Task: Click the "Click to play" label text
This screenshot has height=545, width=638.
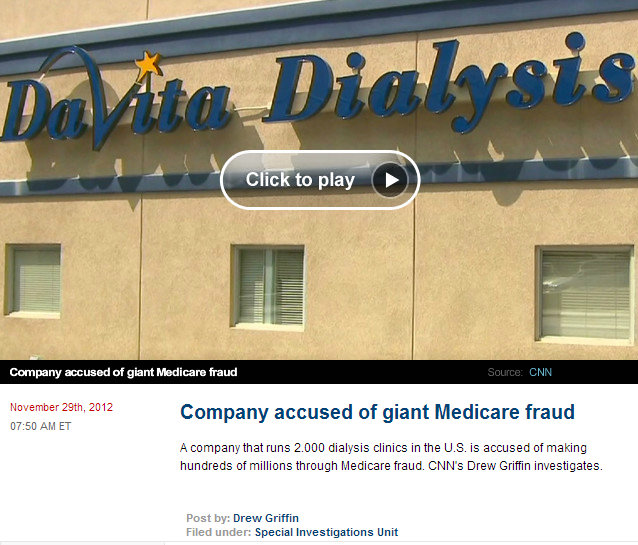Action: pos(300,180)
